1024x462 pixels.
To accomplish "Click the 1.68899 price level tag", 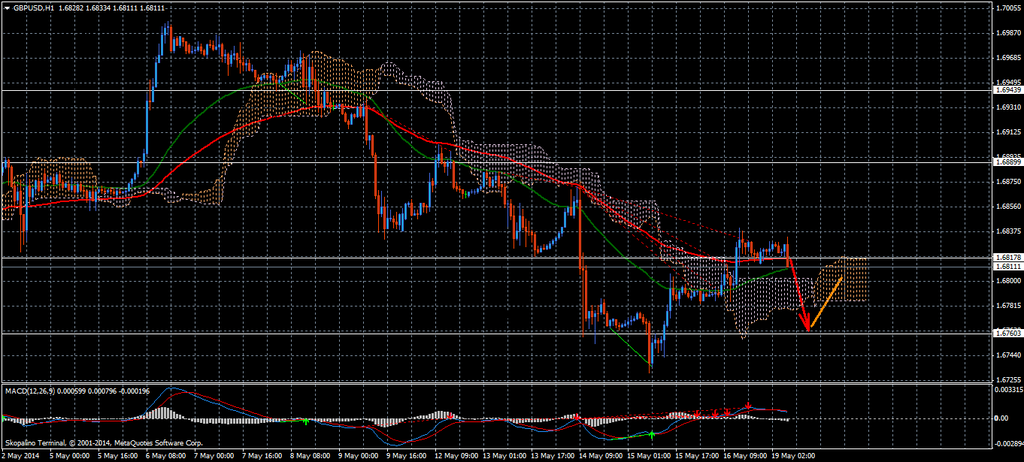I will pyautogui.click(x=1007, y=161).
